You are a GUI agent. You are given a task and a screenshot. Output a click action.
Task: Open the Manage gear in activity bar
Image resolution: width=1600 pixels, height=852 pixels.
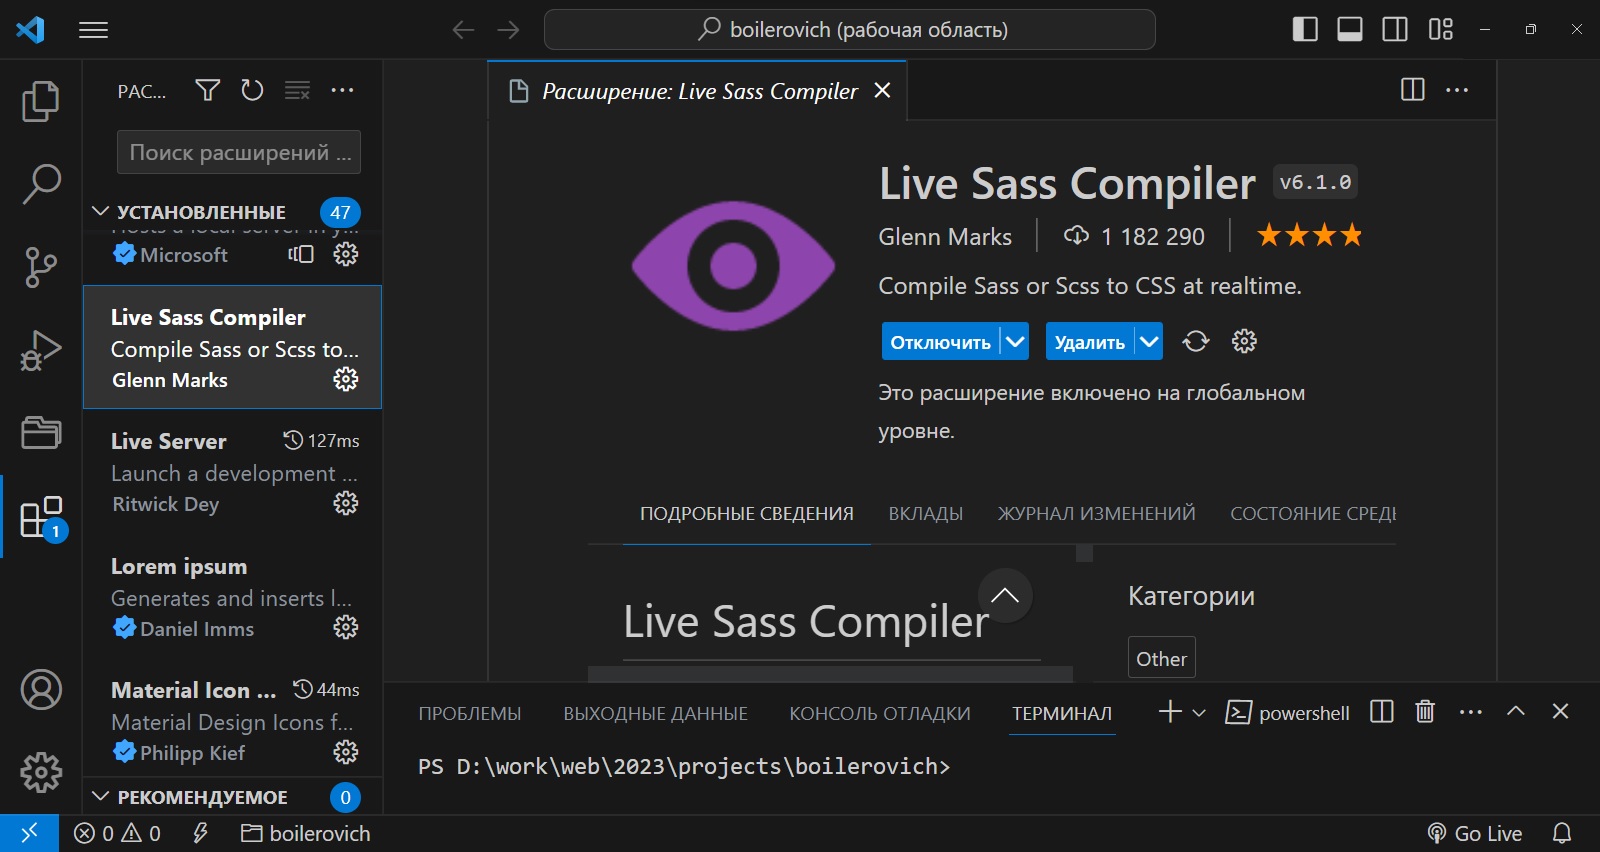coord(41,772)
